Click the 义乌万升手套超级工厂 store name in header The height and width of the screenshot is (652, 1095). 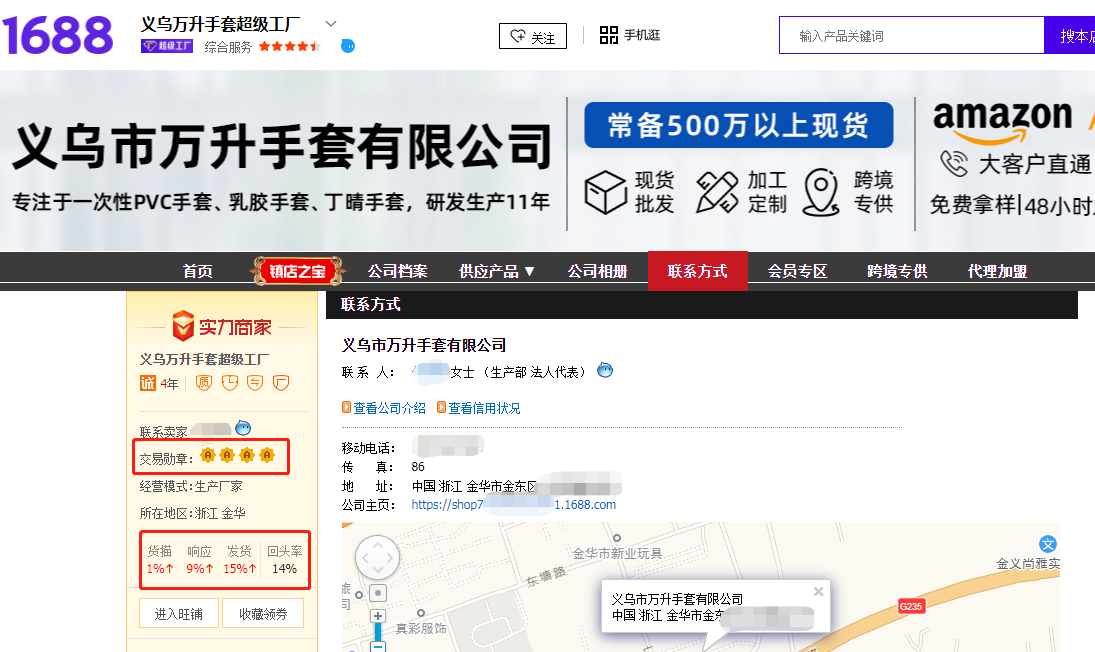point(221,24)
